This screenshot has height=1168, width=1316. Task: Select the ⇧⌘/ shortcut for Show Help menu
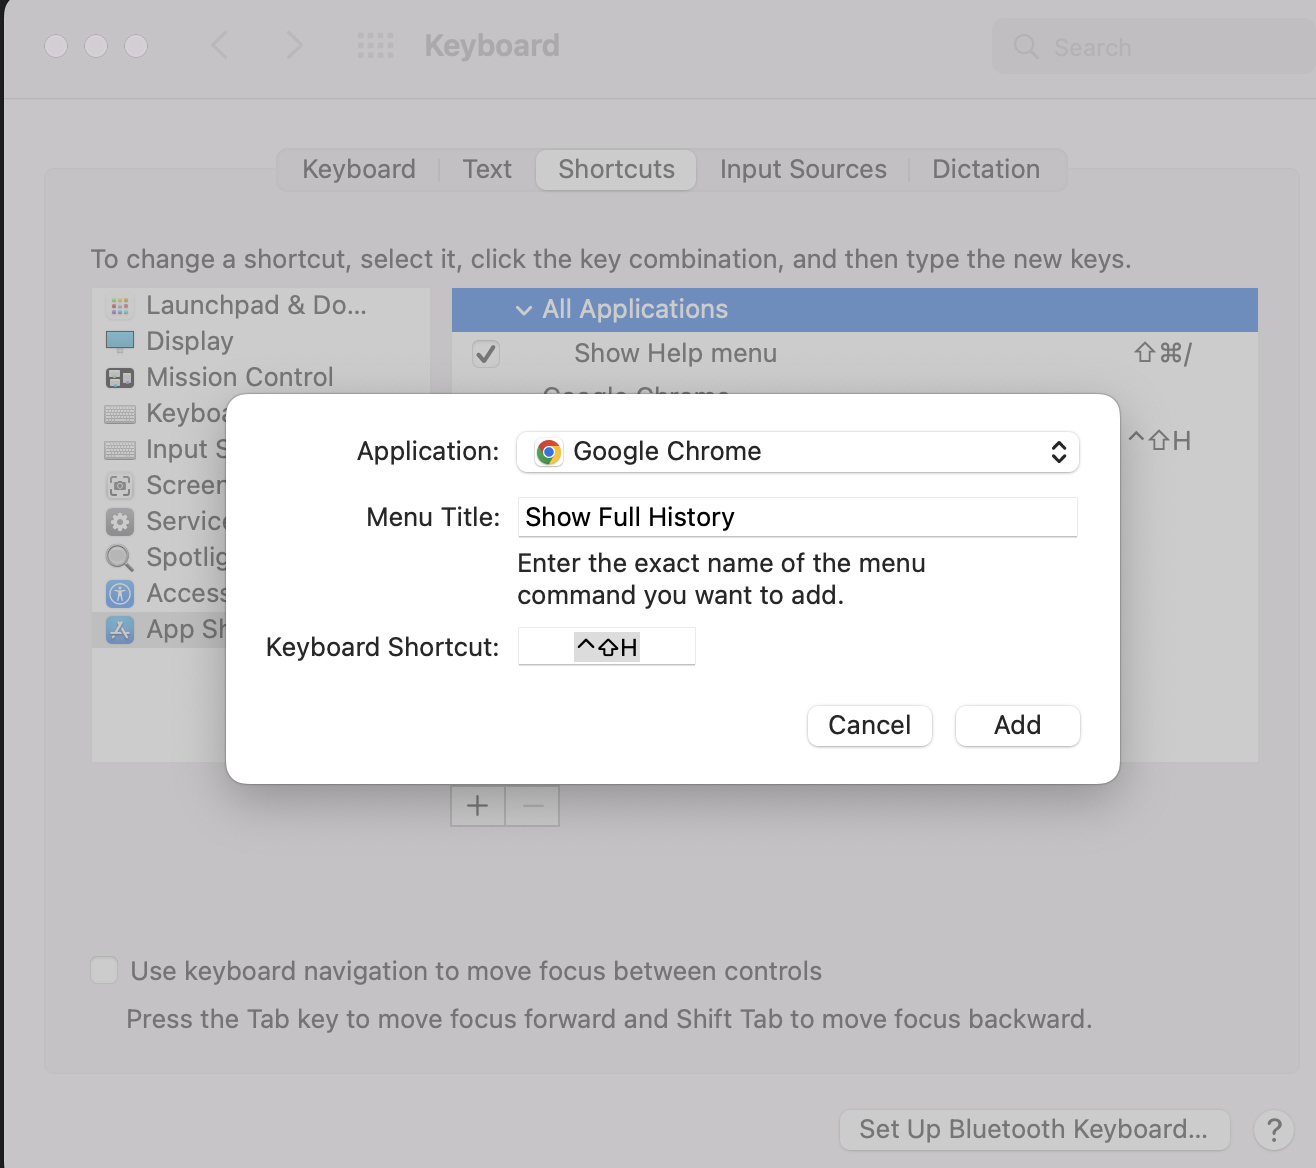(x=1163, y=353)
